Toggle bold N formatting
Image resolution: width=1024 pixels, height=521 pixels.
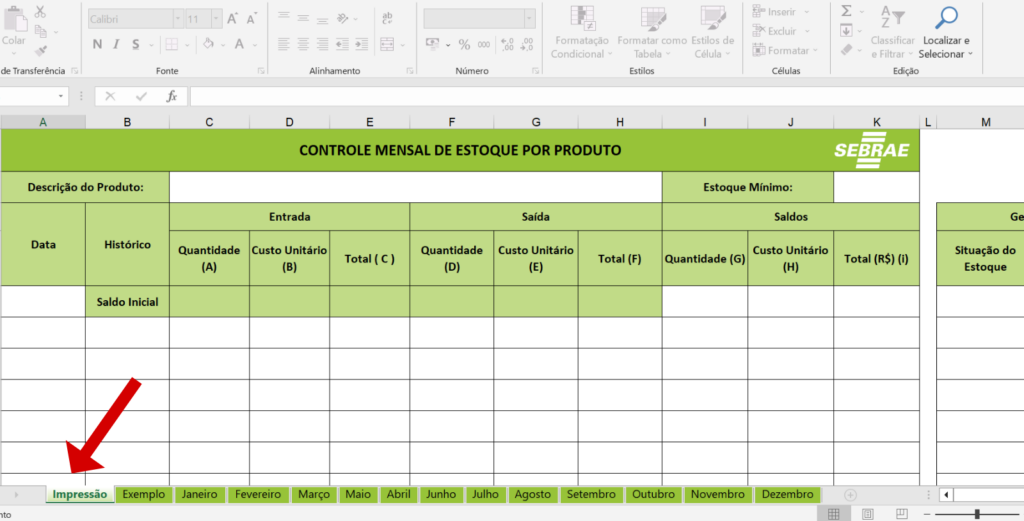coord(97,44)
